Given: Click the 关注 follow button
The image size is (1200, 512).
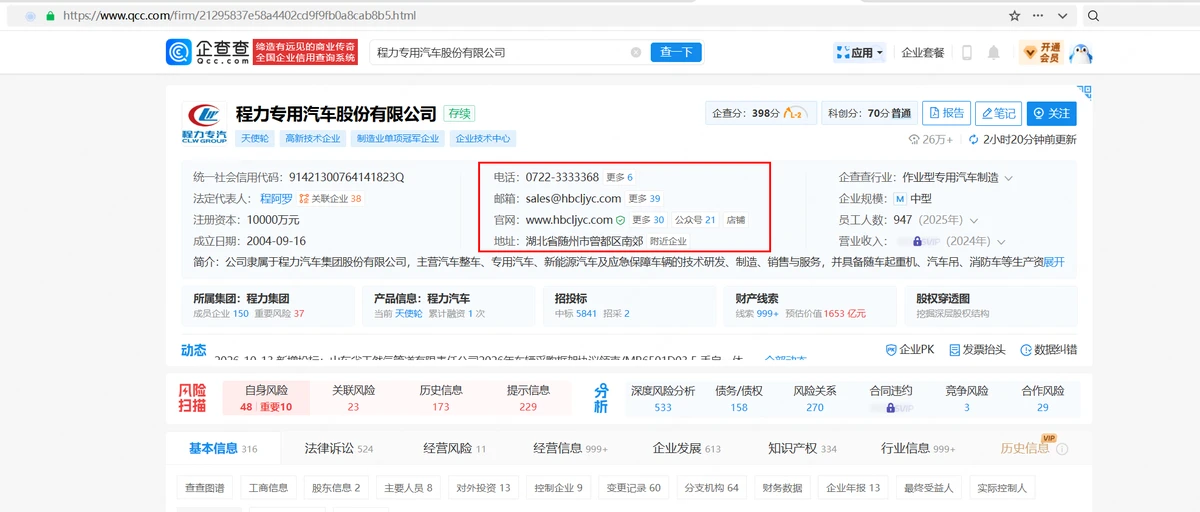Looking at the screenshot, I should pos(1052,113).
